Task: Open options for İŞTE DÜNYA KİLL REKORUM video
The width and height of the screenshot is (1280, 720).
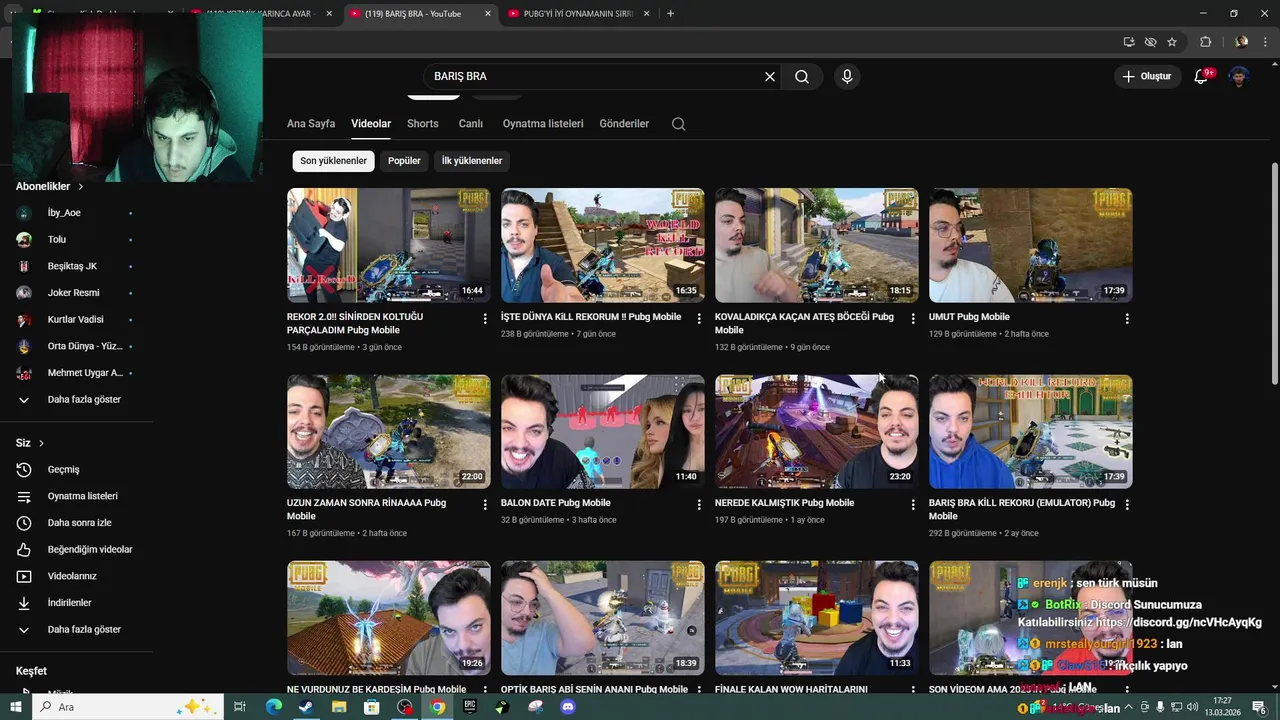Action: pos(699,318)
